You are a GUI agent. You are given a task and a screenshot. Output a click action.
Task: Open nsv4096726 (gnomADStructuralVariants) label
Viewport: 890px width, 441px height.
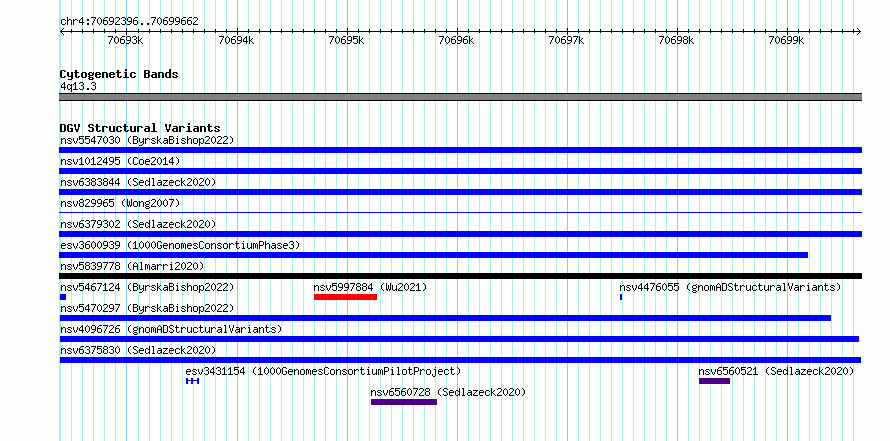[x=171, y=329]
